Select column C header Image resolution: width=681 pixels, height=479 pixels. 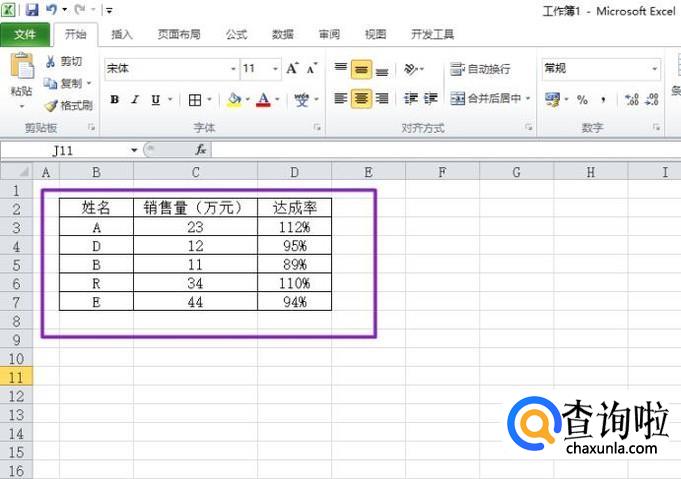click(x=195, y=172)
